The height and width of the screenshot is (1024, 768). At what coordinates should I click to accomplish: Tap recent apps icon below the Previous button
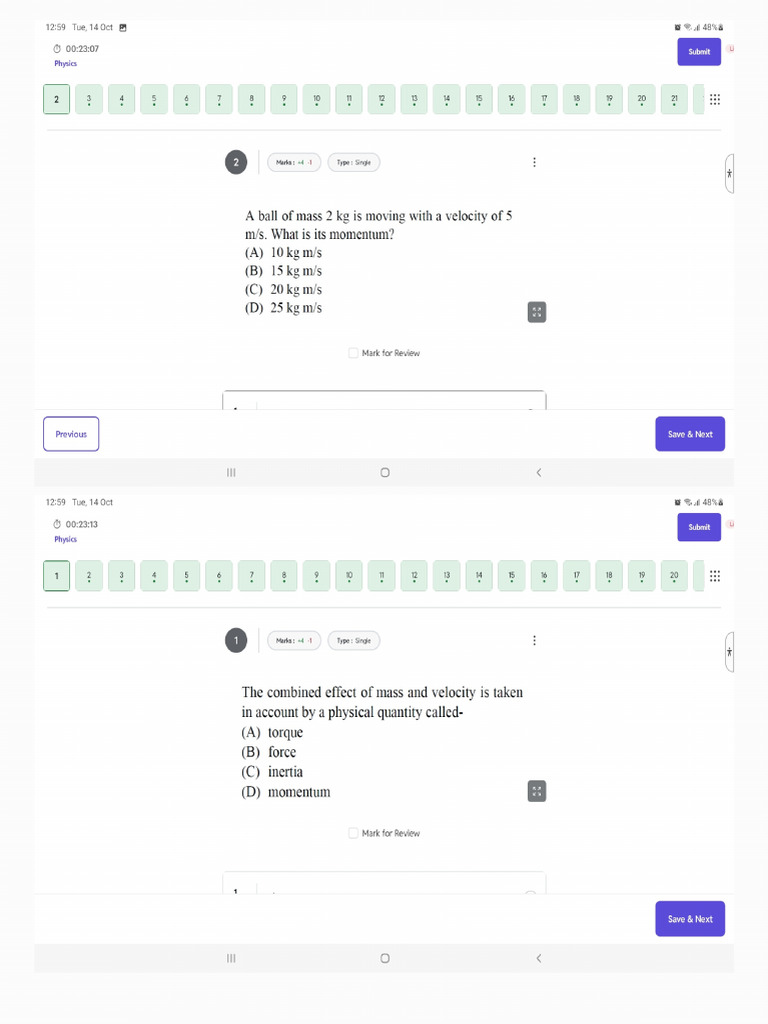[x=231, y=473]
